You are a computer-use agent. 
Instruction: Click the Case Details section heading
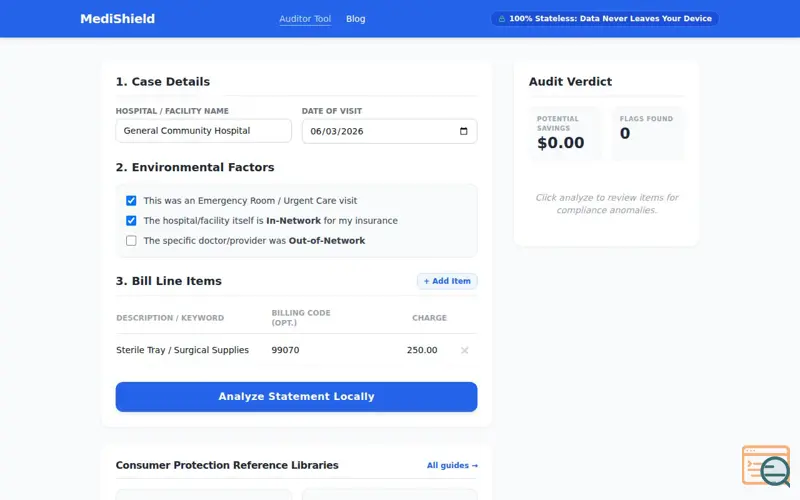(163, 82)
